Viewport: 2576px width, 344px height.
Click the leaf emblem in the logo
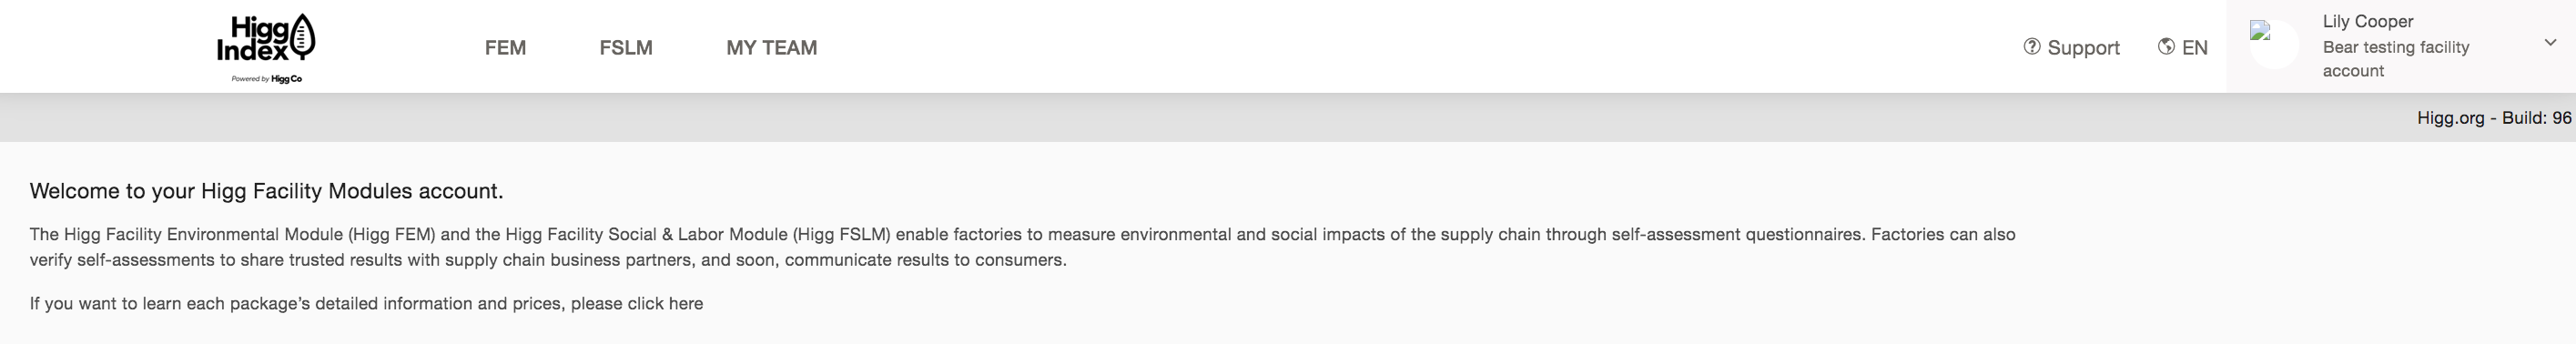pyautogui.click(x=302, y=36)
